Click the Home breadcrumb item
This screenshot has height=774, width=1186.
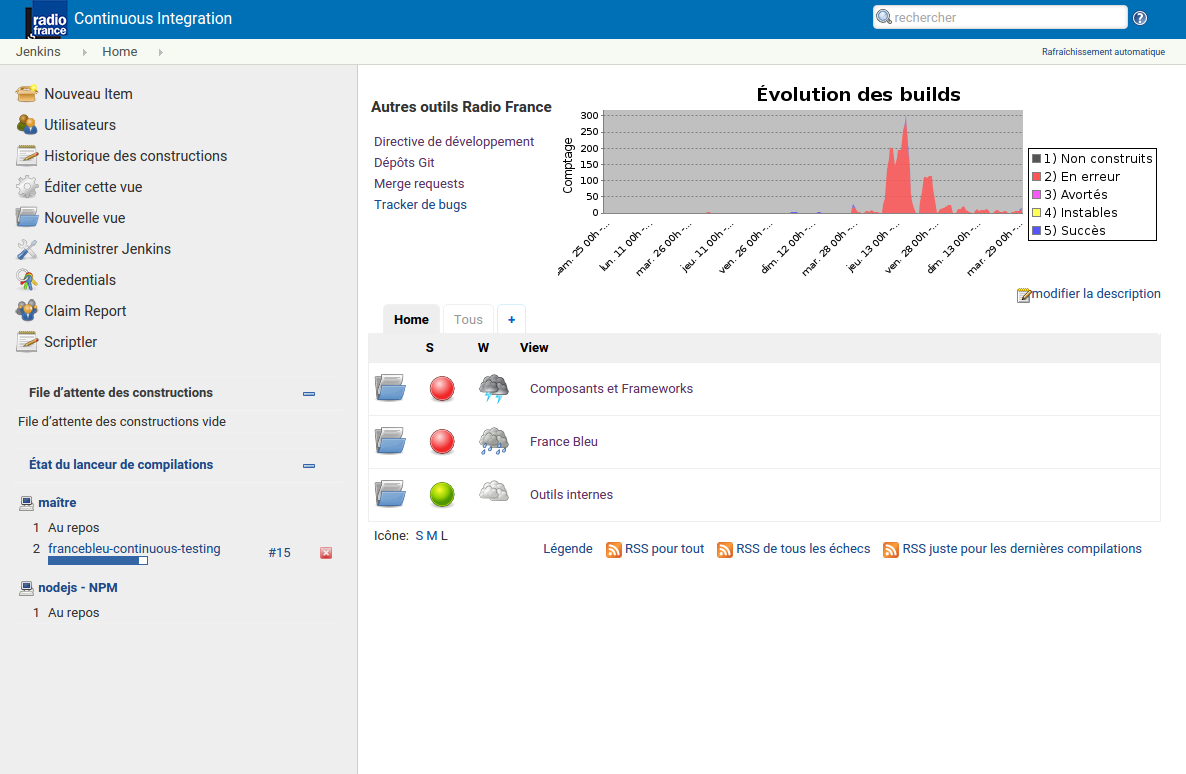coord(120,51)
